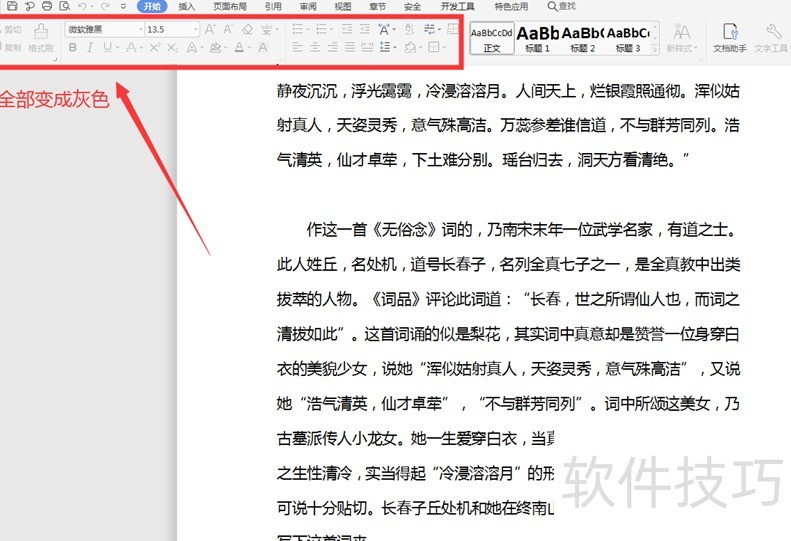This screenshot has height=541, width=791.
Task: Expand the styles gallery list
Action: (x=655, y=49)
